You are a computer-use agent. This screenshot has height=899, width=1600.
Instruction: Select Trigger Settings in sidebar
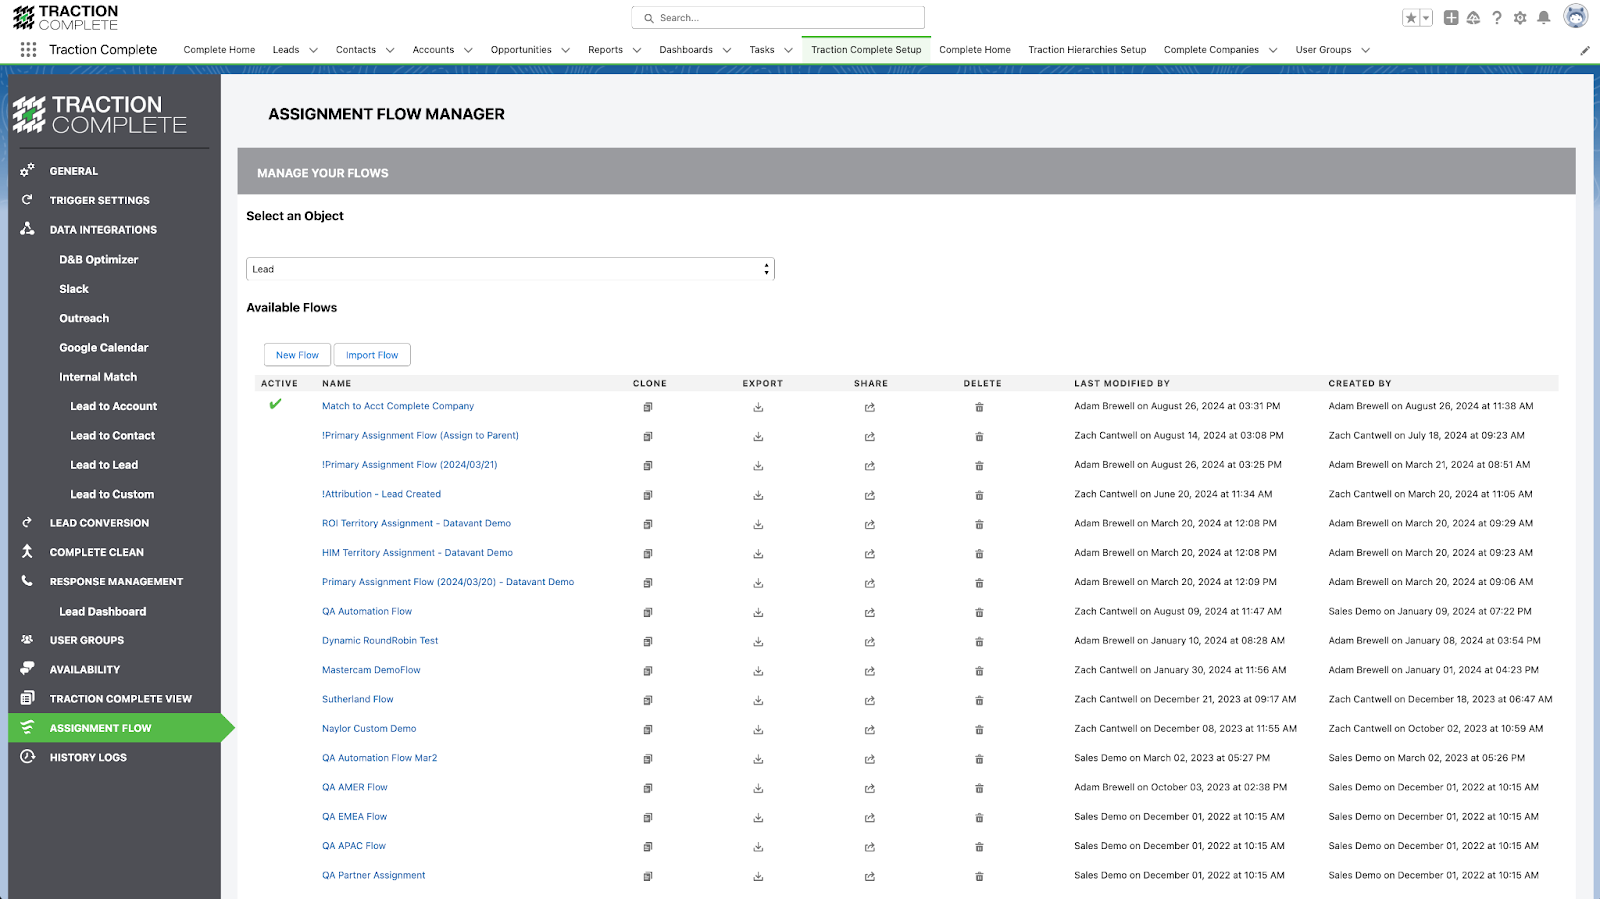99,200
